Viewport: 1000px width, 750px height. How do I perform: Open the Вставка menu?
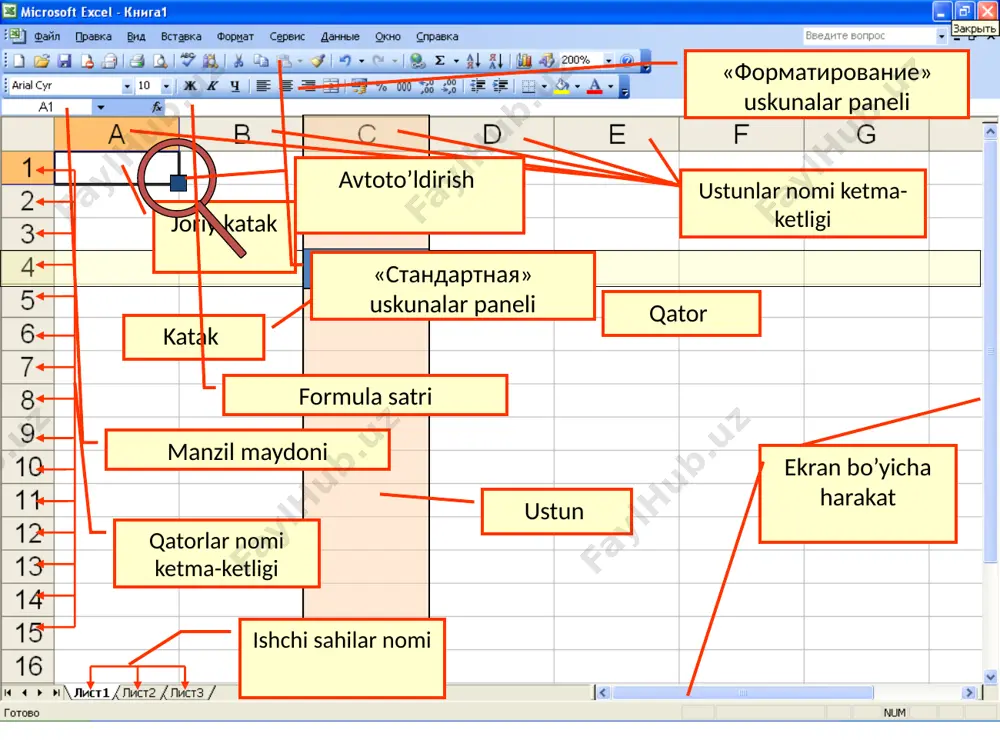pyautogui.click(x=181, y=37)
